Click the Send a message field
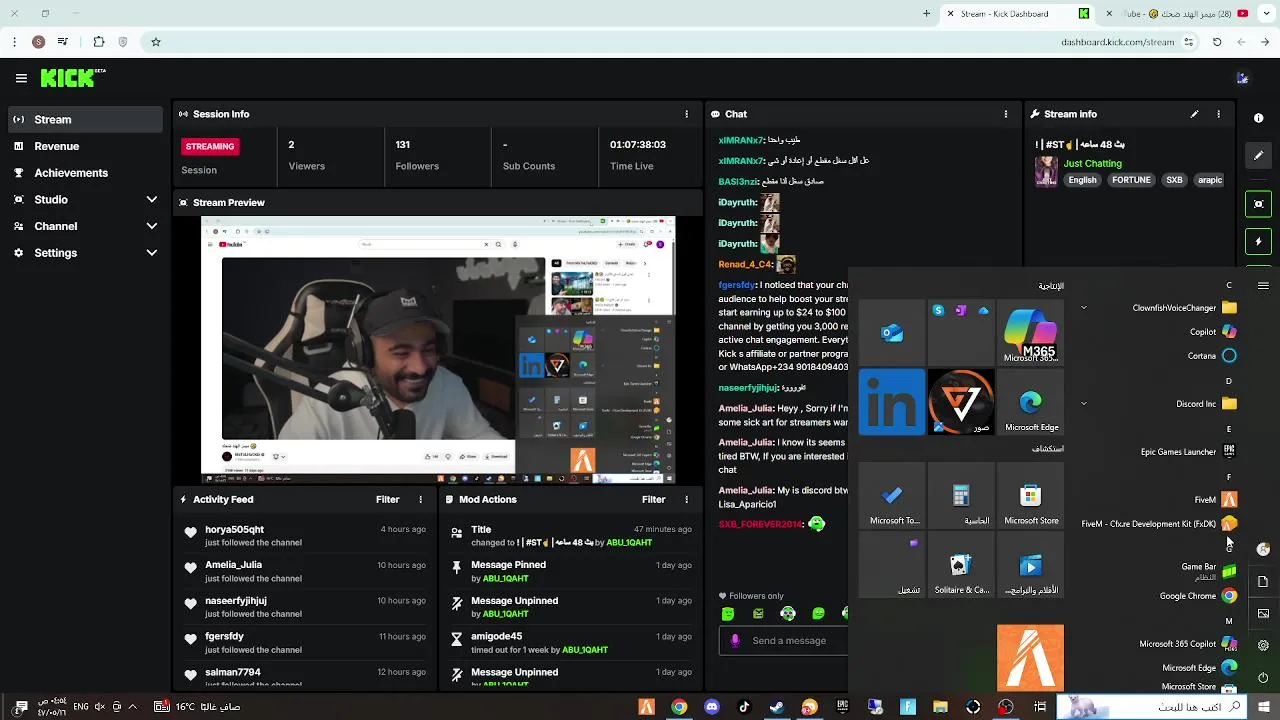Viewport: 1280px width, 720px height. click(783, 641)
